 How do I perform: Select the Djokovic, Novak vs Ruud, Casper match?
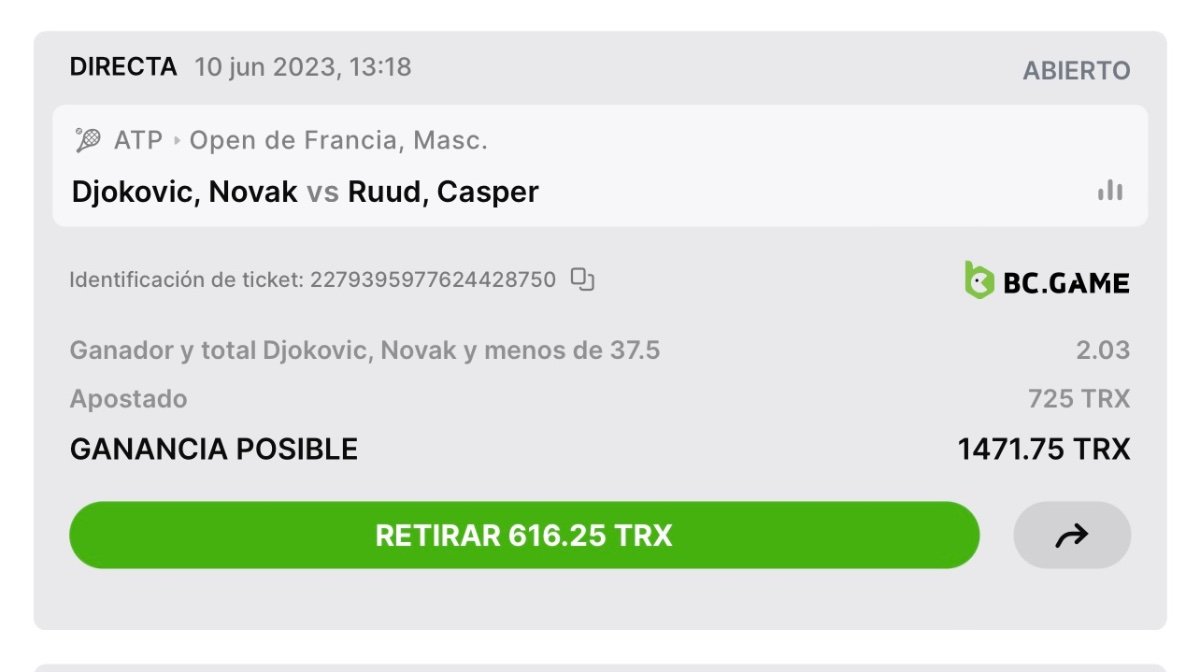click(x=305, y=191)
